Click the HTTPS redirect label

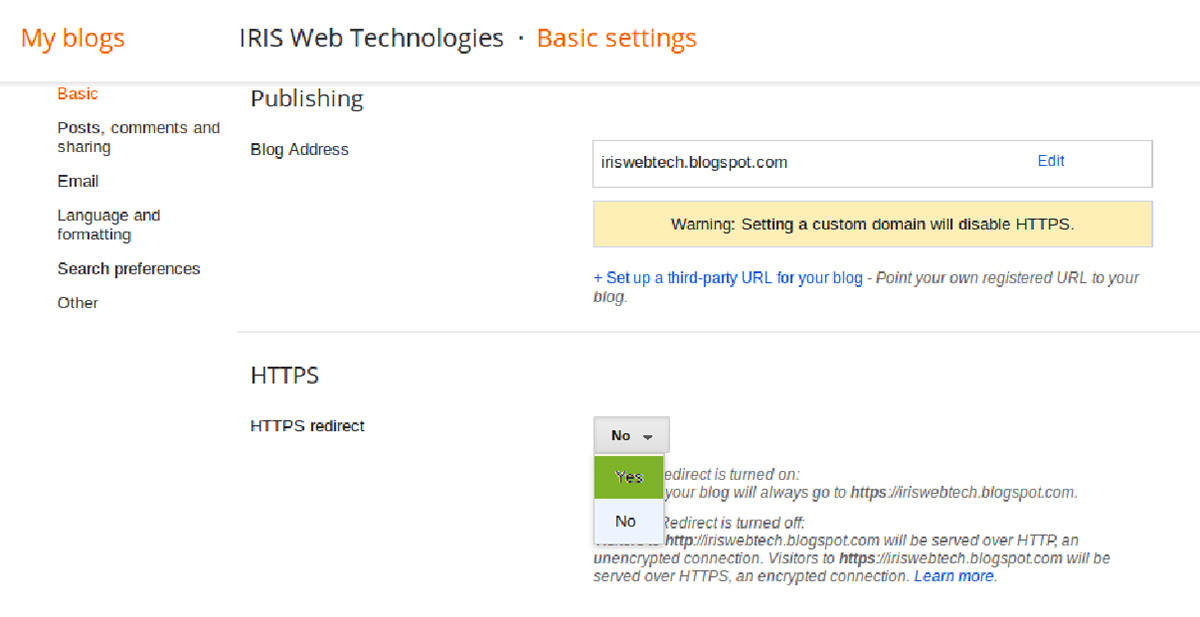coord(308,426)
